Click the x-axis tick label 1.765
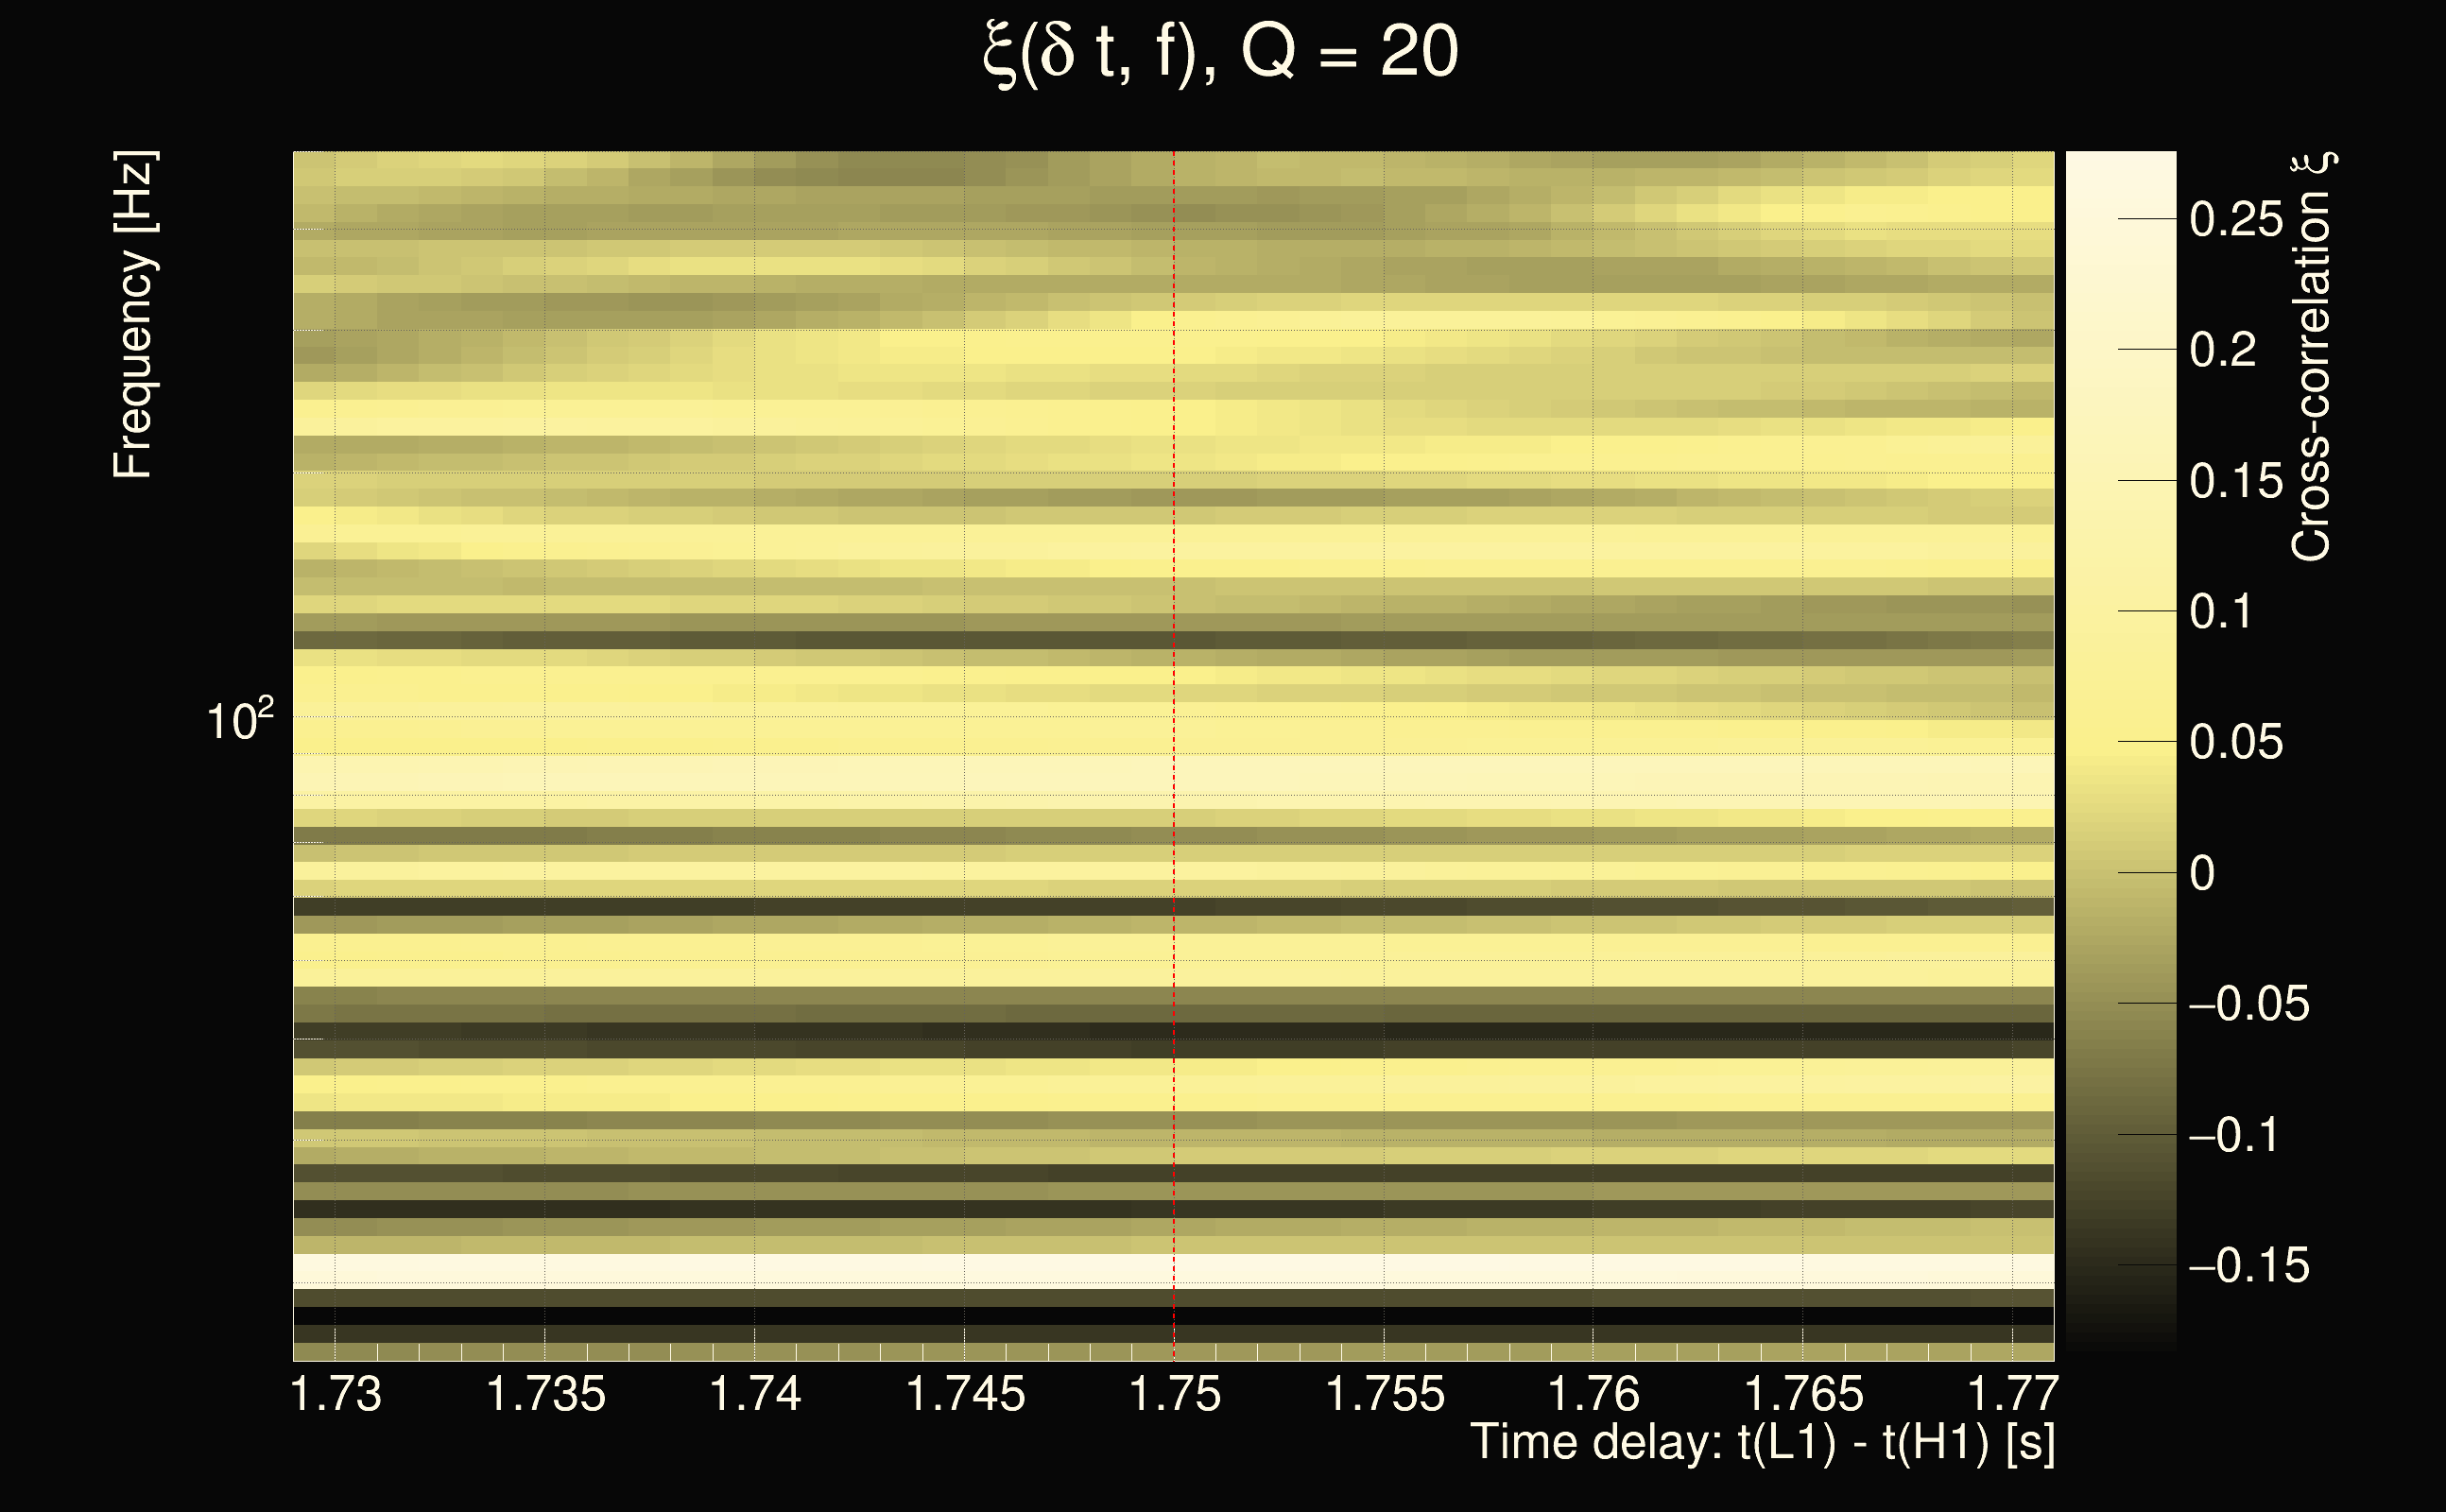Viewport: 2446px width, 1512px height. pyautogui.click(x=1804, y=1394)
